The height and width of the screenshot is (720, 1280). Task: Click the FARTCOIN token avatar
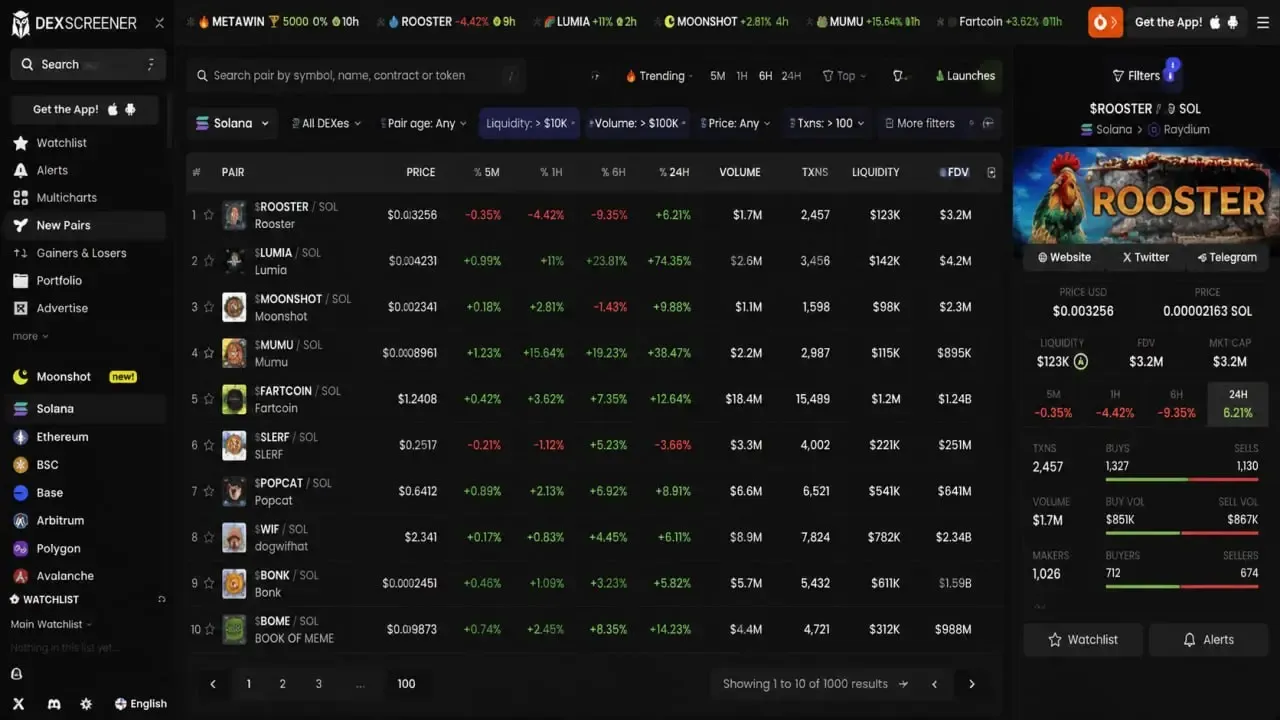[x=234, y=399]
